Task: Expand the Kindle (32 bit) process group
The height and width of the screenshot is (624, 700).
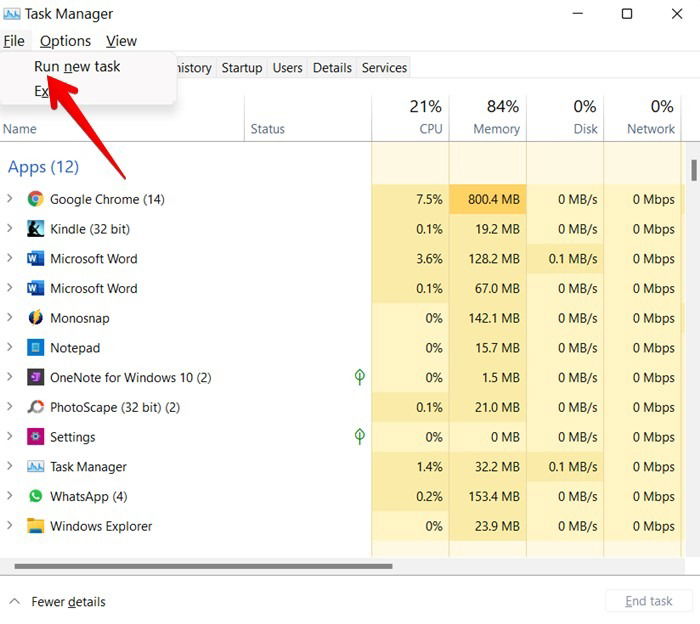Action: tap(9, 228)
